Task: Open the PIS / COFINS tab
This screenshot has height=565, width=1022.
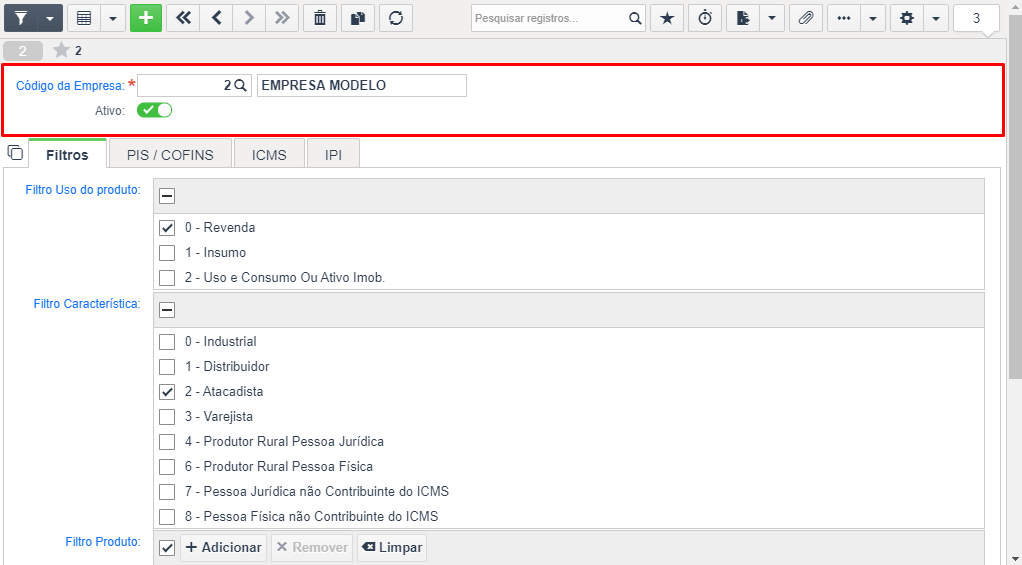Action: (x=170, y=155)
